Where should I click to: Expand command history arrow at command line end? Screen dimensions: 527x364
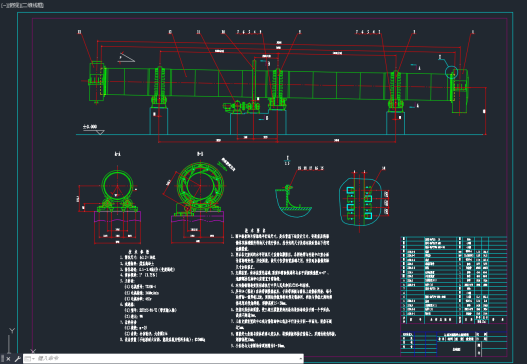coord(300,359)
